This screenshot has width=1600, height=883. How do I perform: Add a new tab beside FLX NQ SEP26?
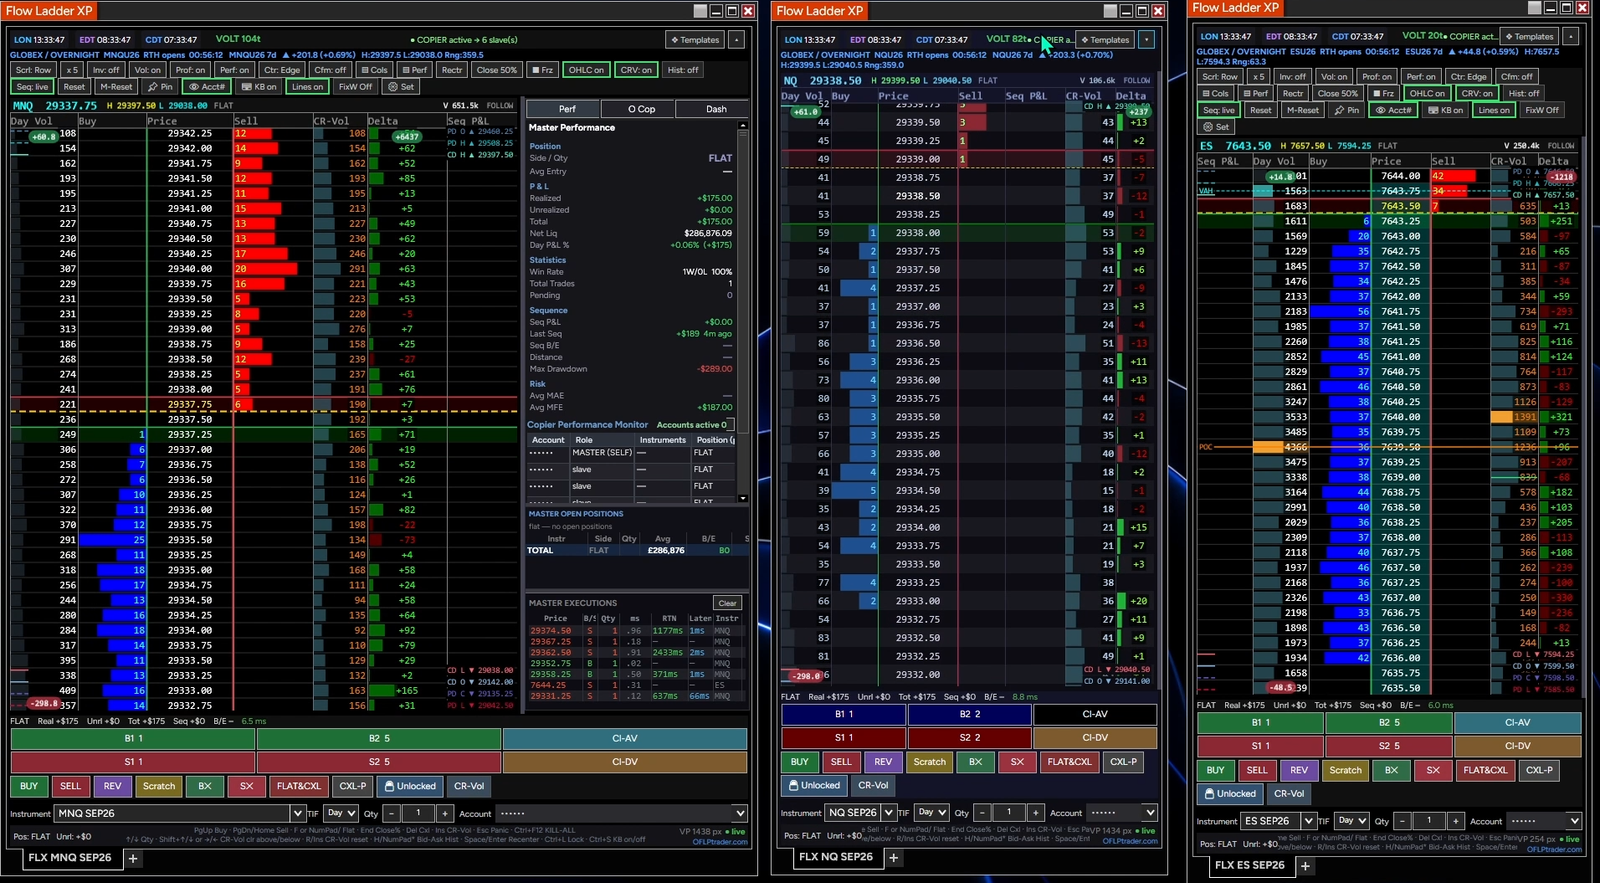[x=893, y=857]
